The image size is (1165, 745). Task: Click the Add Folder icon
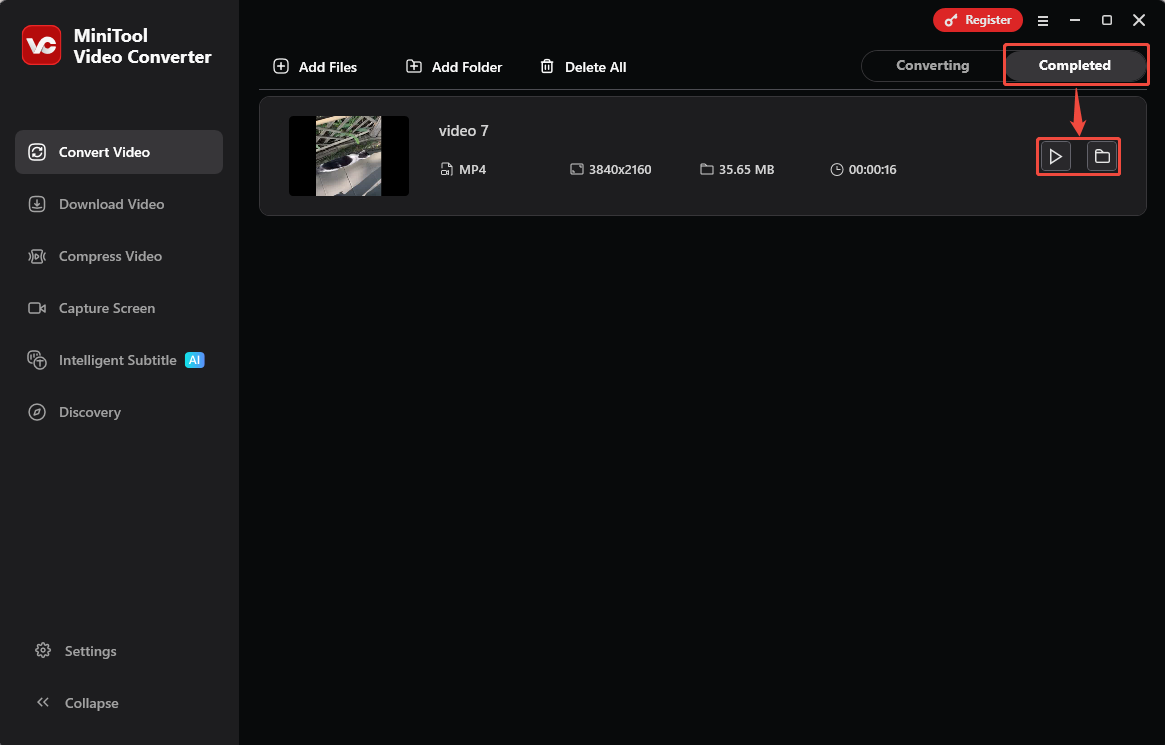tap(414, 66)
